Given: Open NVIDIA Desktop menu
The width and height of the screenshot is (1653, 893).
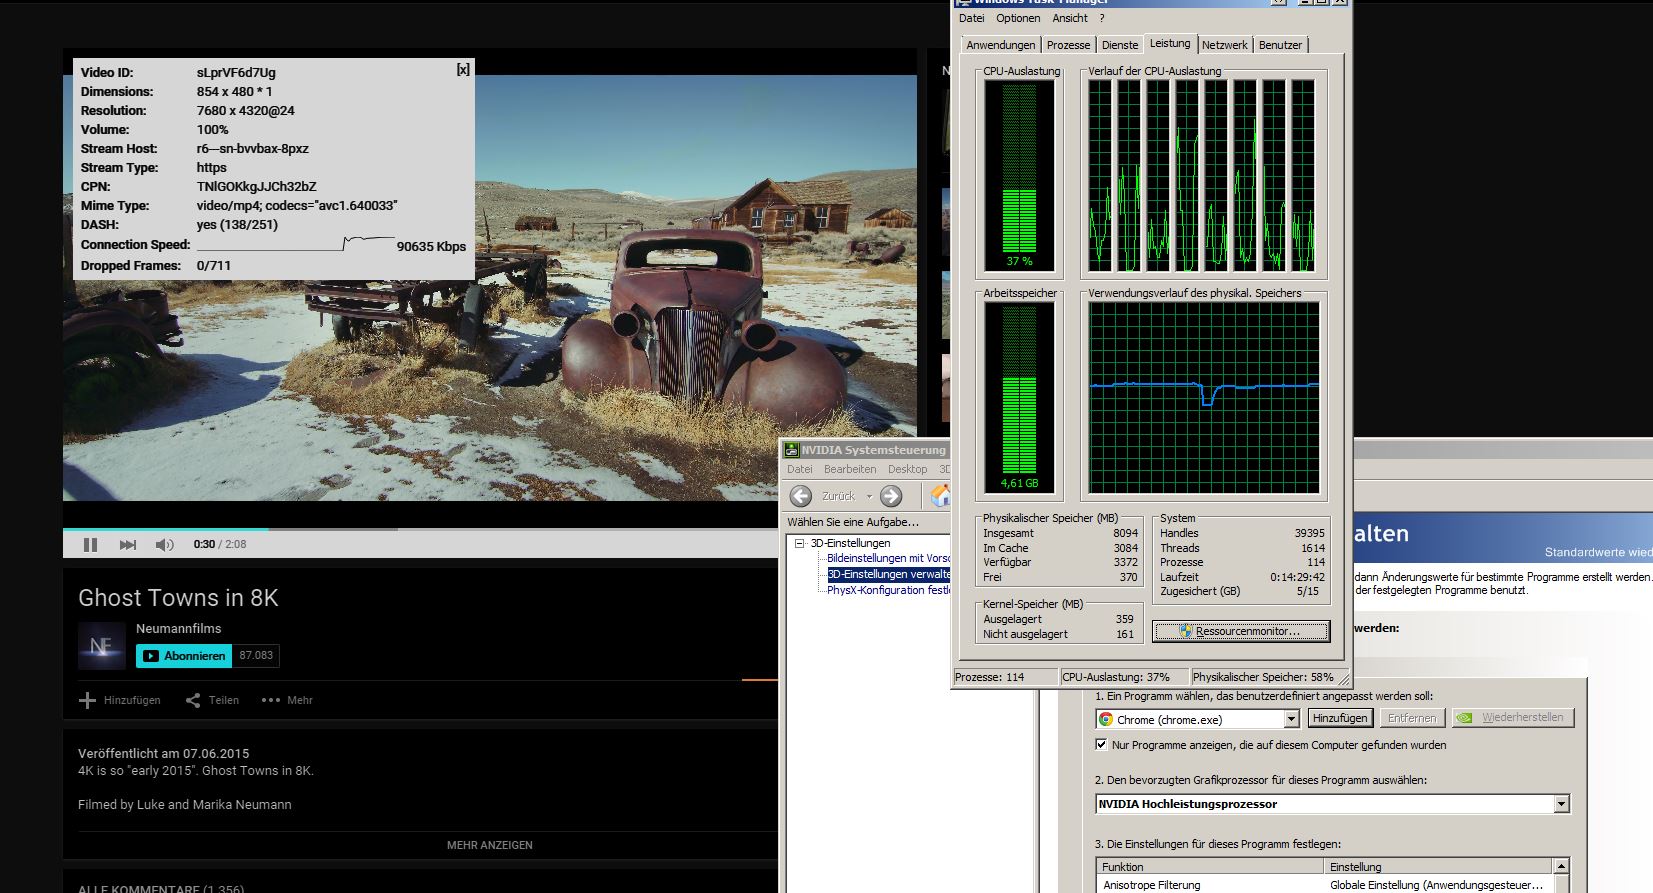Looking at the screenshot, I should point(908,469).
